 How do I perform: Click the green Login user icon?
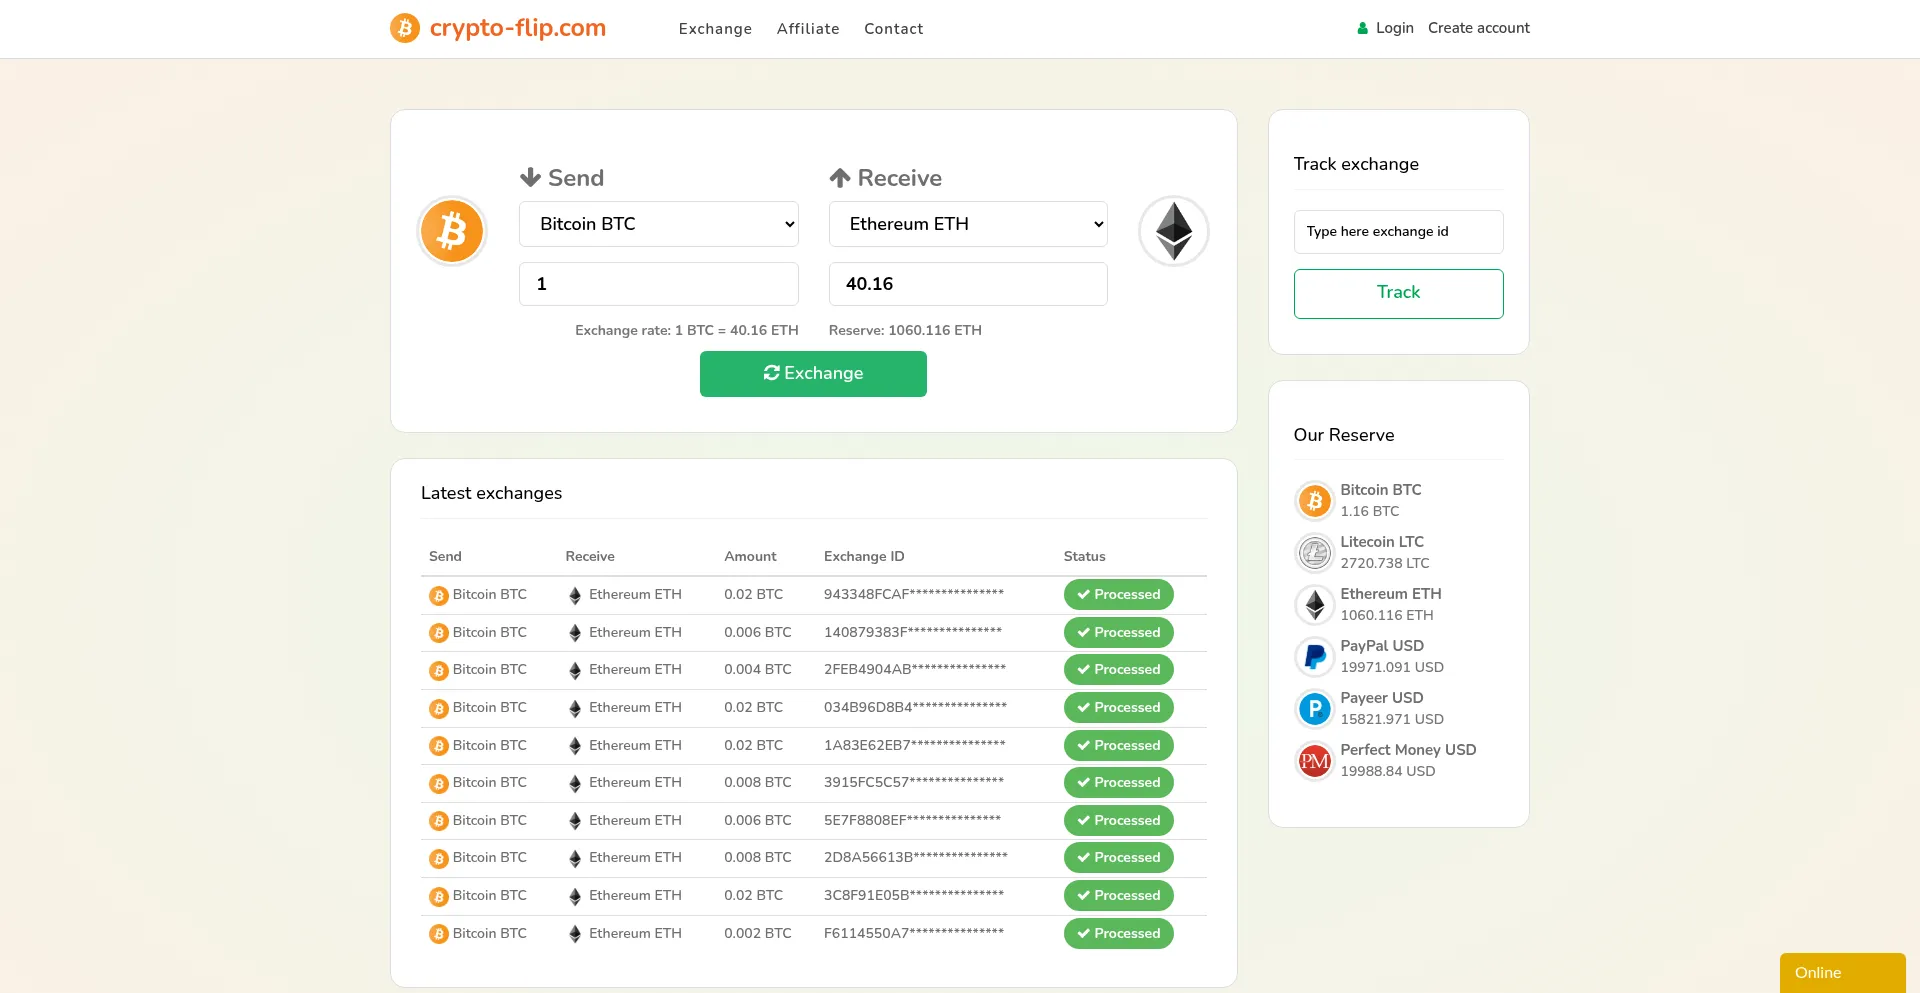1361,28
